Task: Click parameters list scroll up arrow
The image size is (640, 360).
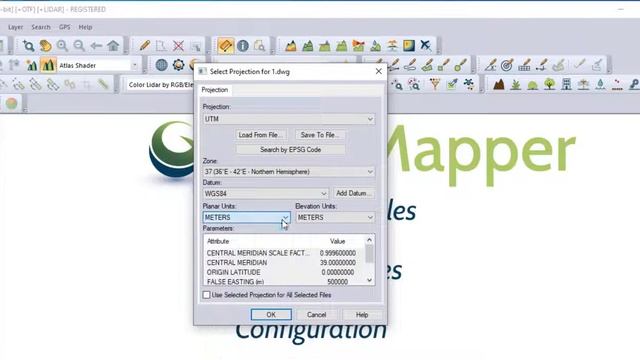Action: click(369, 240)
